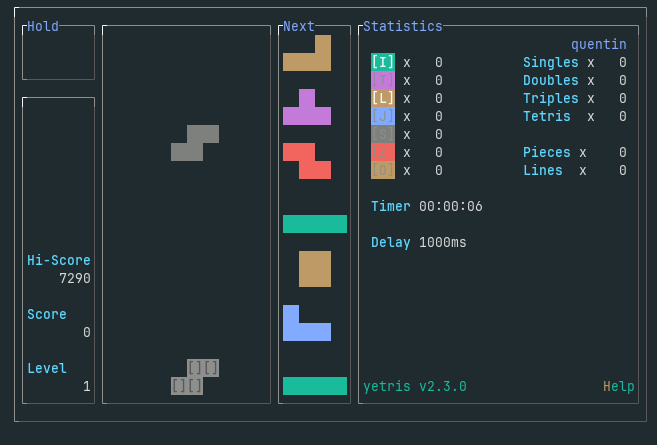This screenshot has height=445, width=657.
Task: Click the Score label
Action: coord(47,315)
